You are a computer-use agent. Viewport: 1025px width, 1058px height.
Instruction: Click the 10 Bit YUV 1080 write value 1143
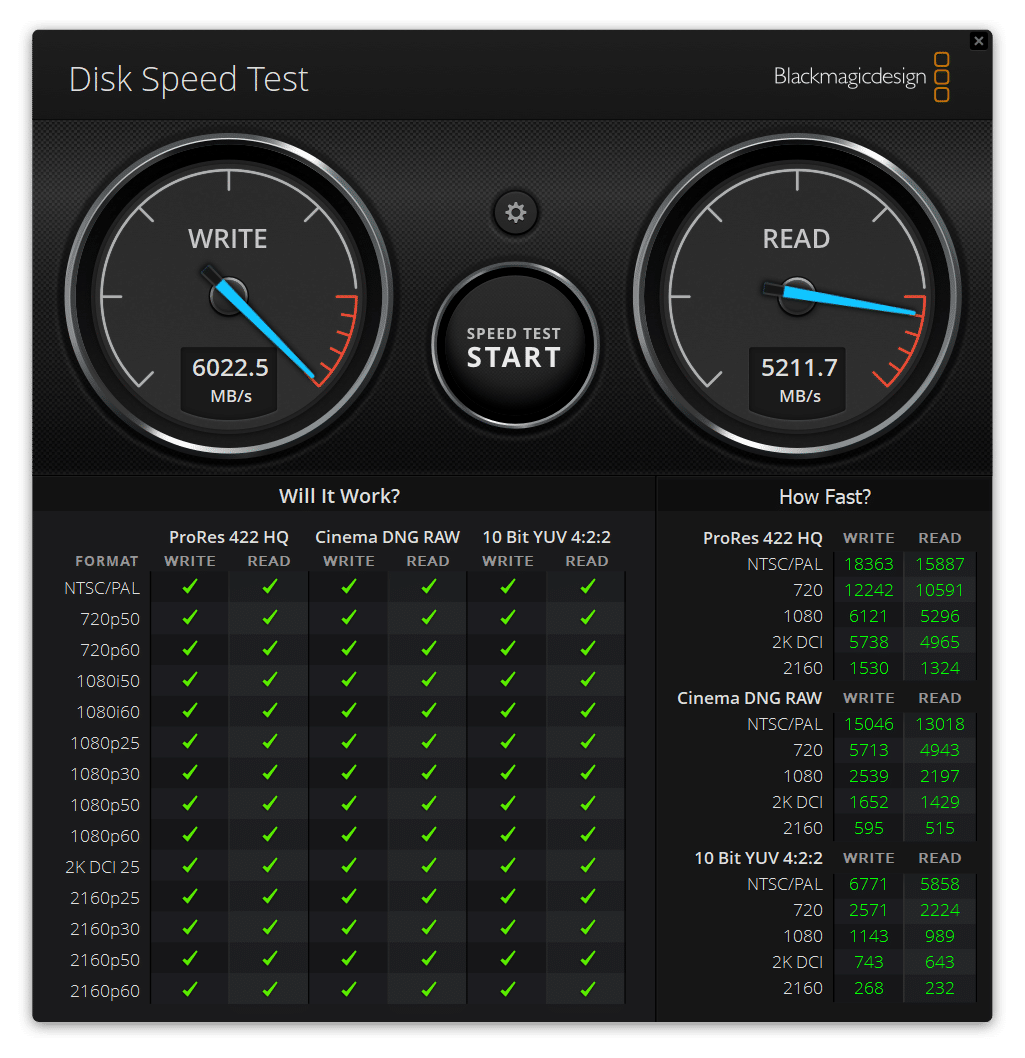(x=868, y=936)
